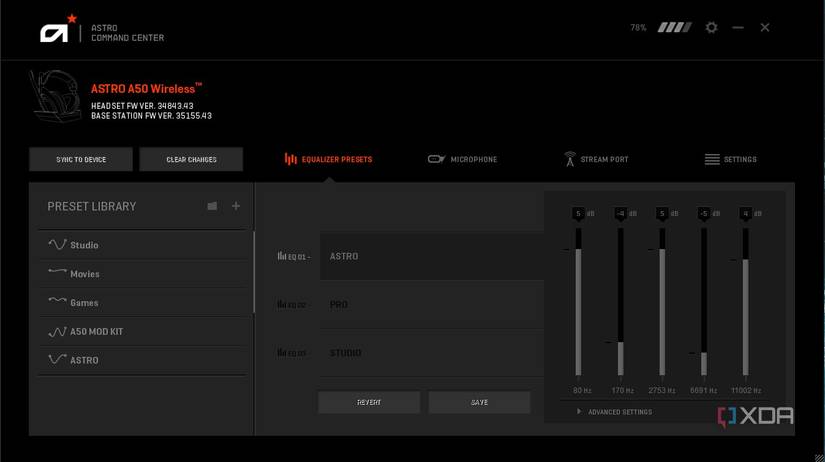
Task: Click the Preset Library heading
Action: pyautogui.click(x=92, y=206)
